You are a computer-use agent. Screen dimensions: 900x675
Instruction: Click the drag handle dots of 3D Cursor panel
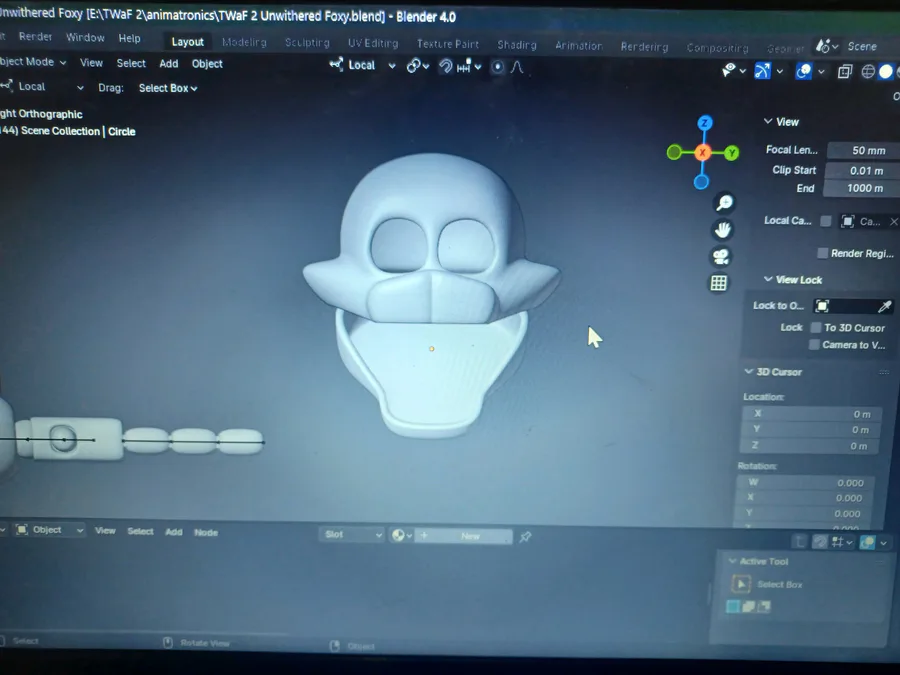(884, 373)
